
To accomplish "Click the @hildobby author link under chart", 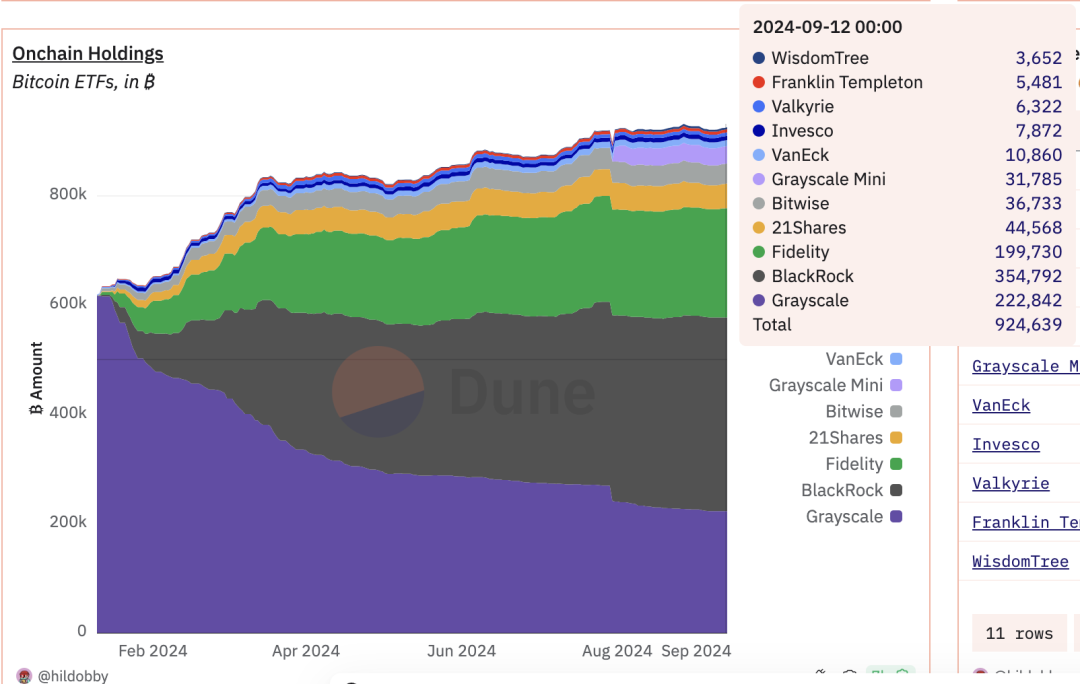I will (x=73, y=676).
